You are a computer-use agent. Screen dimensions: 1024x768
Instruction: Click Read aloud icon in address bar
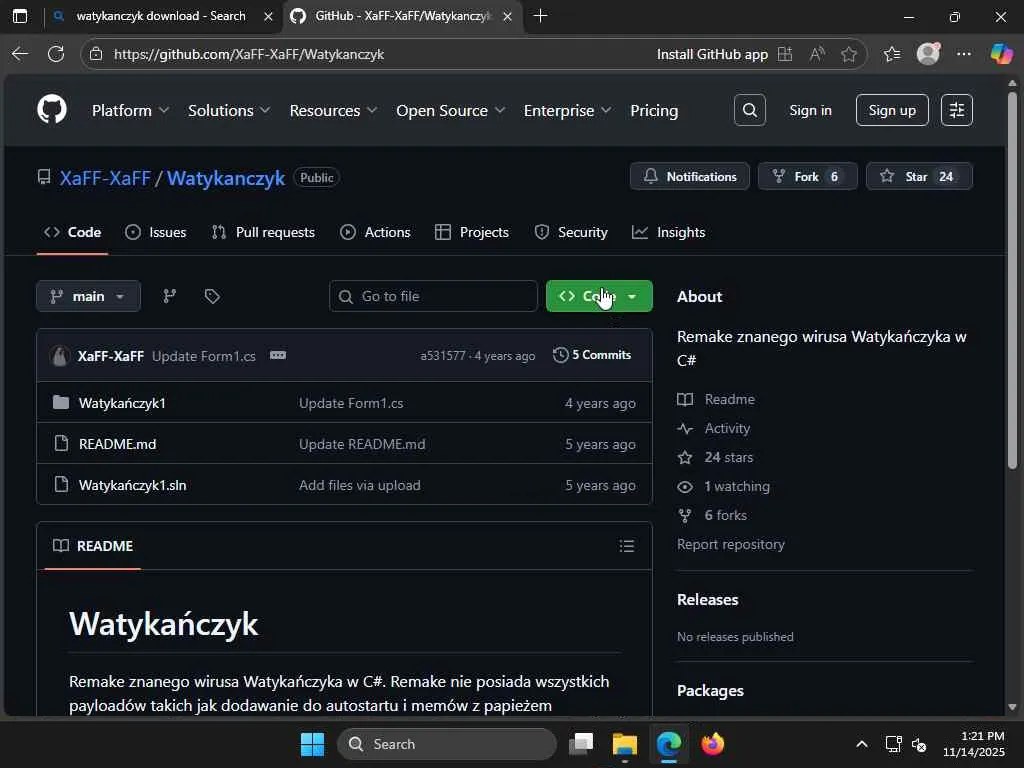817,54
